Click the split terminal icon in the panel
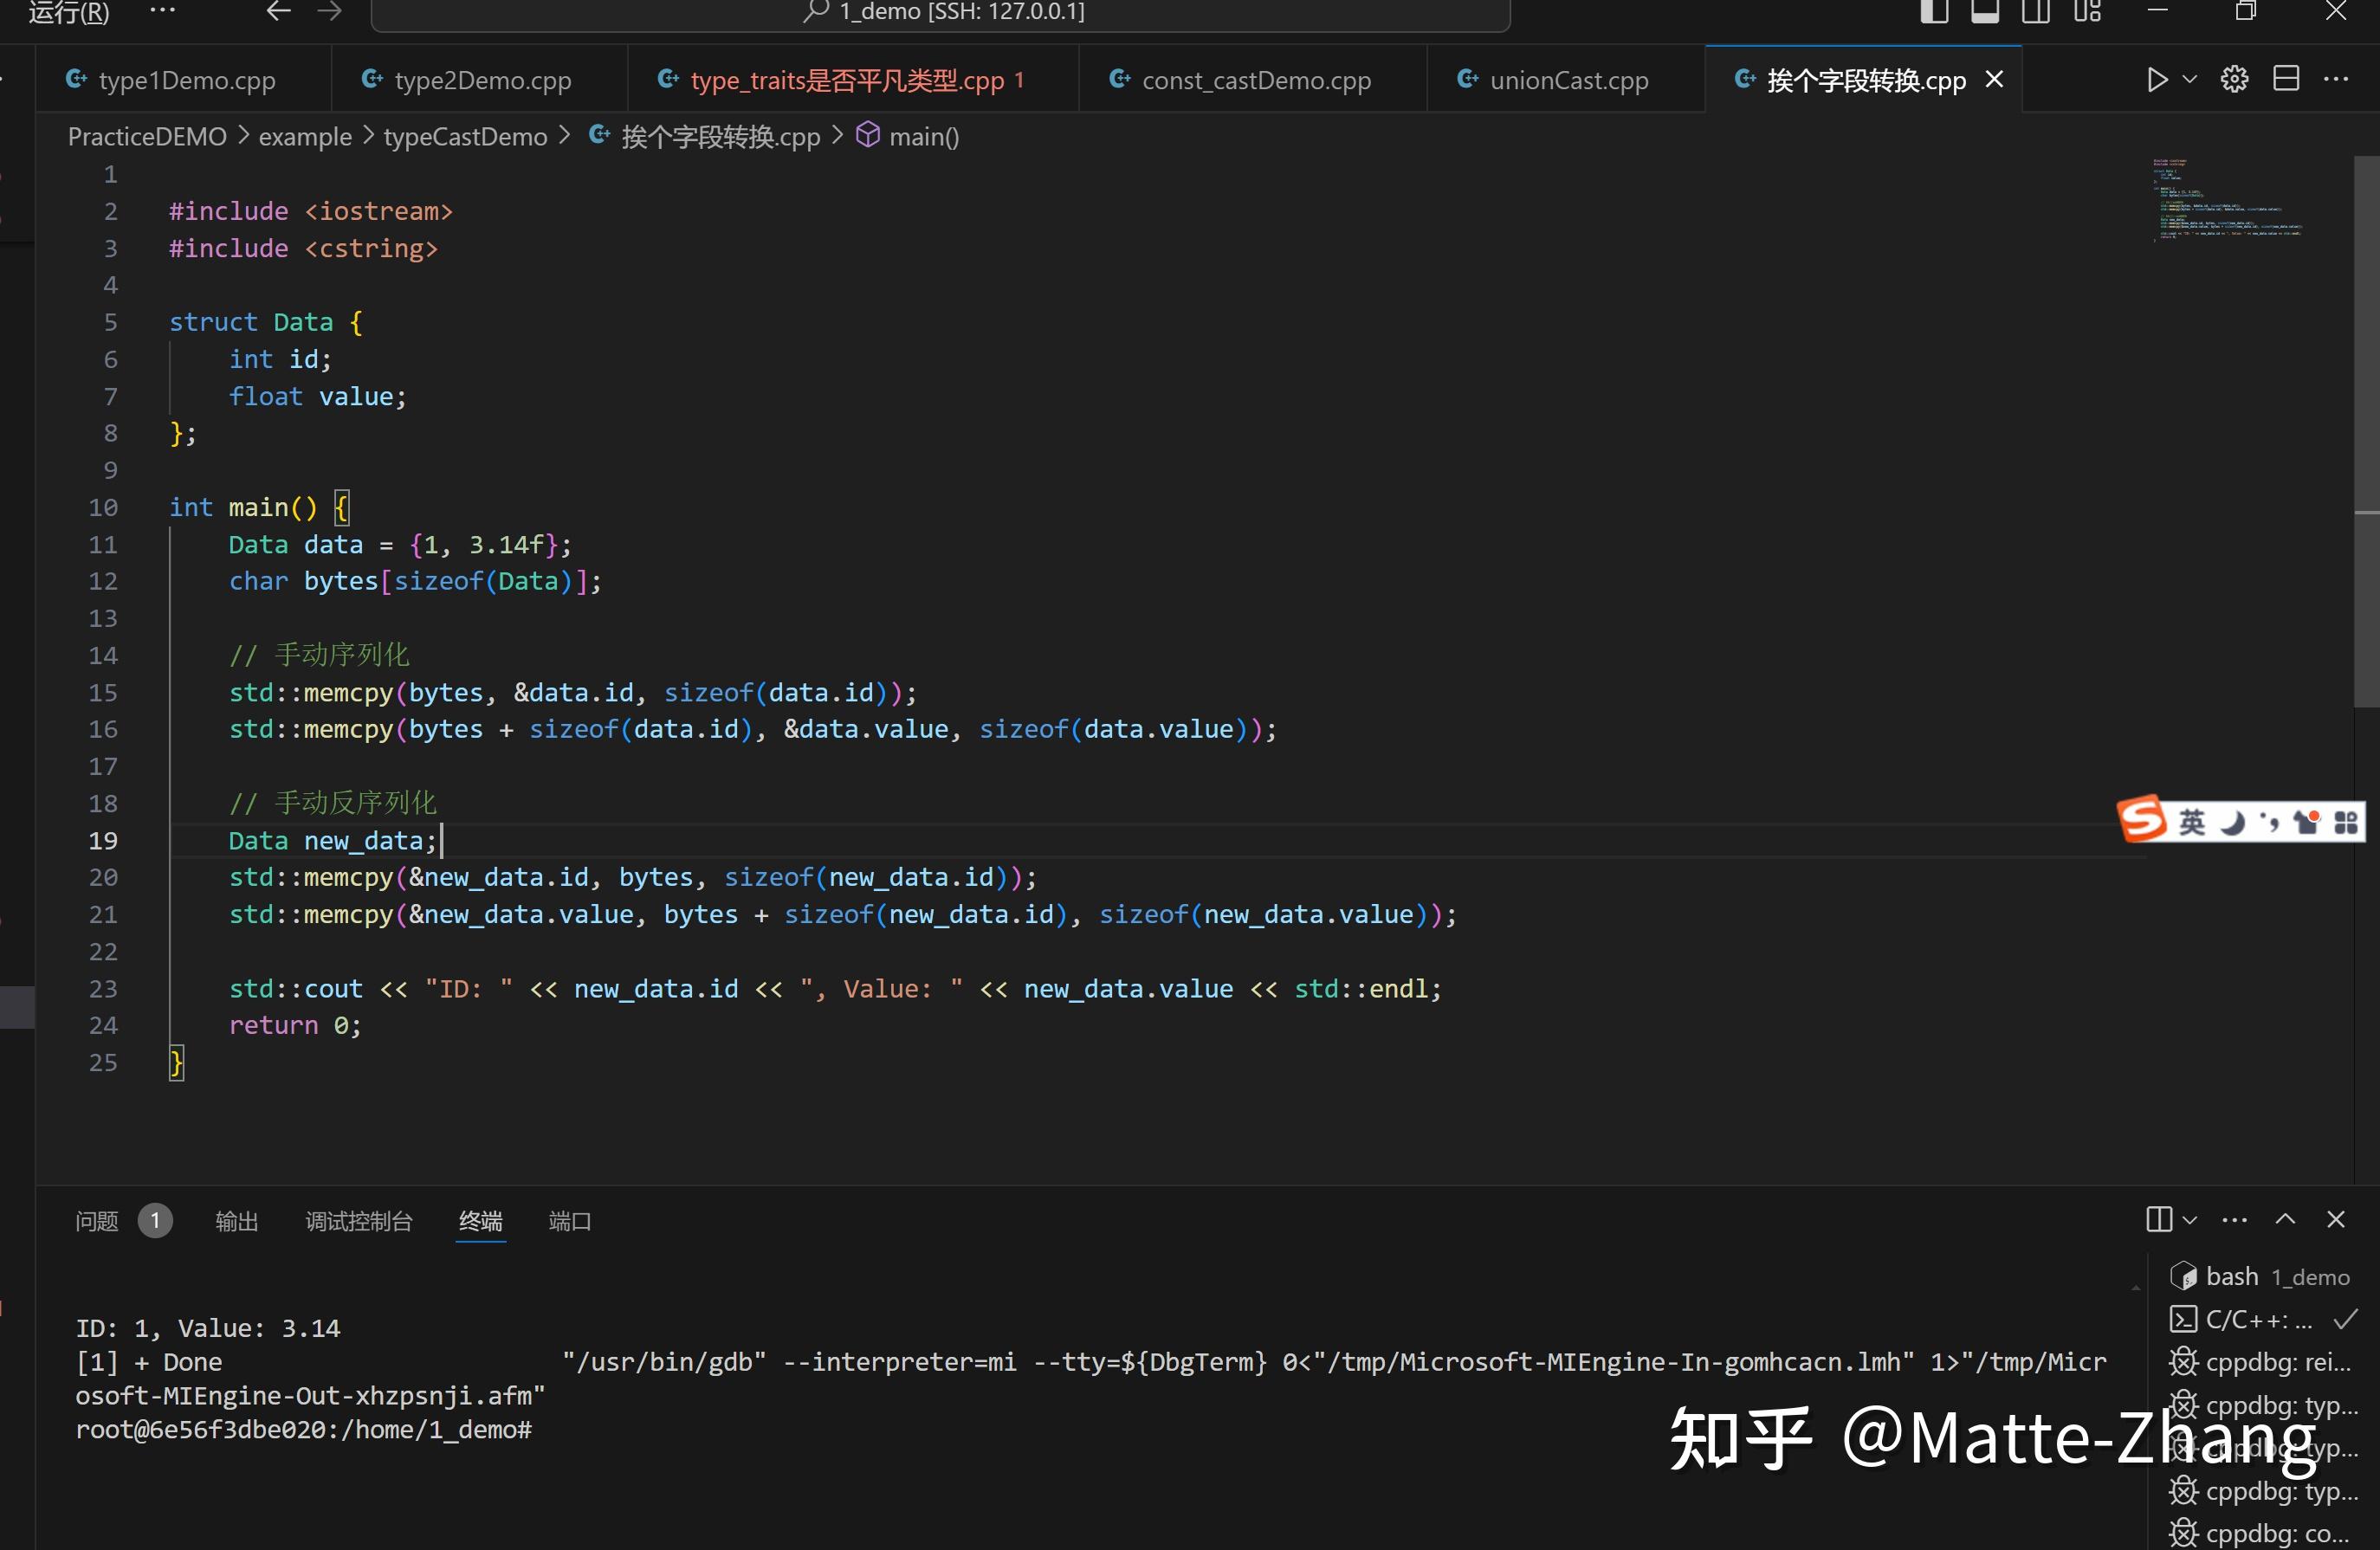Image resolution: width=2380 pixels, height=1550 pixels. (2160, 1219)
